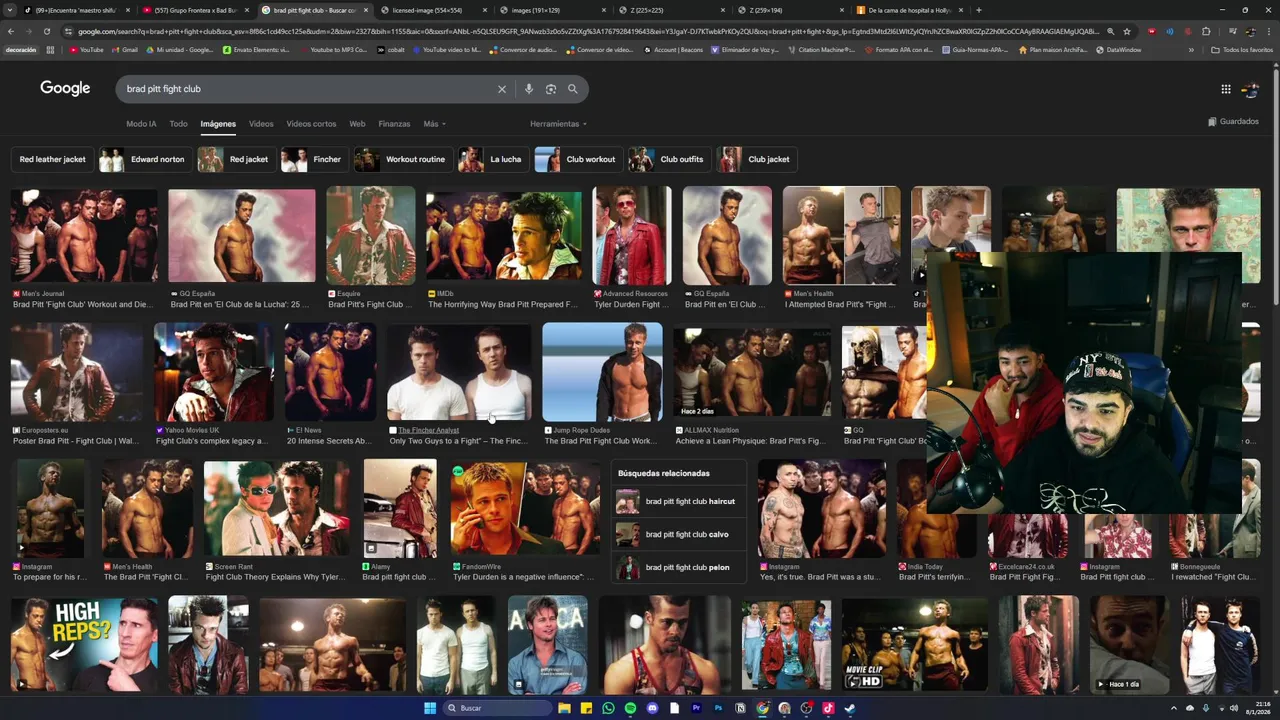The image size is (1280, 720).
Task: Click the Google logo
Action: [x=65, y=88]
